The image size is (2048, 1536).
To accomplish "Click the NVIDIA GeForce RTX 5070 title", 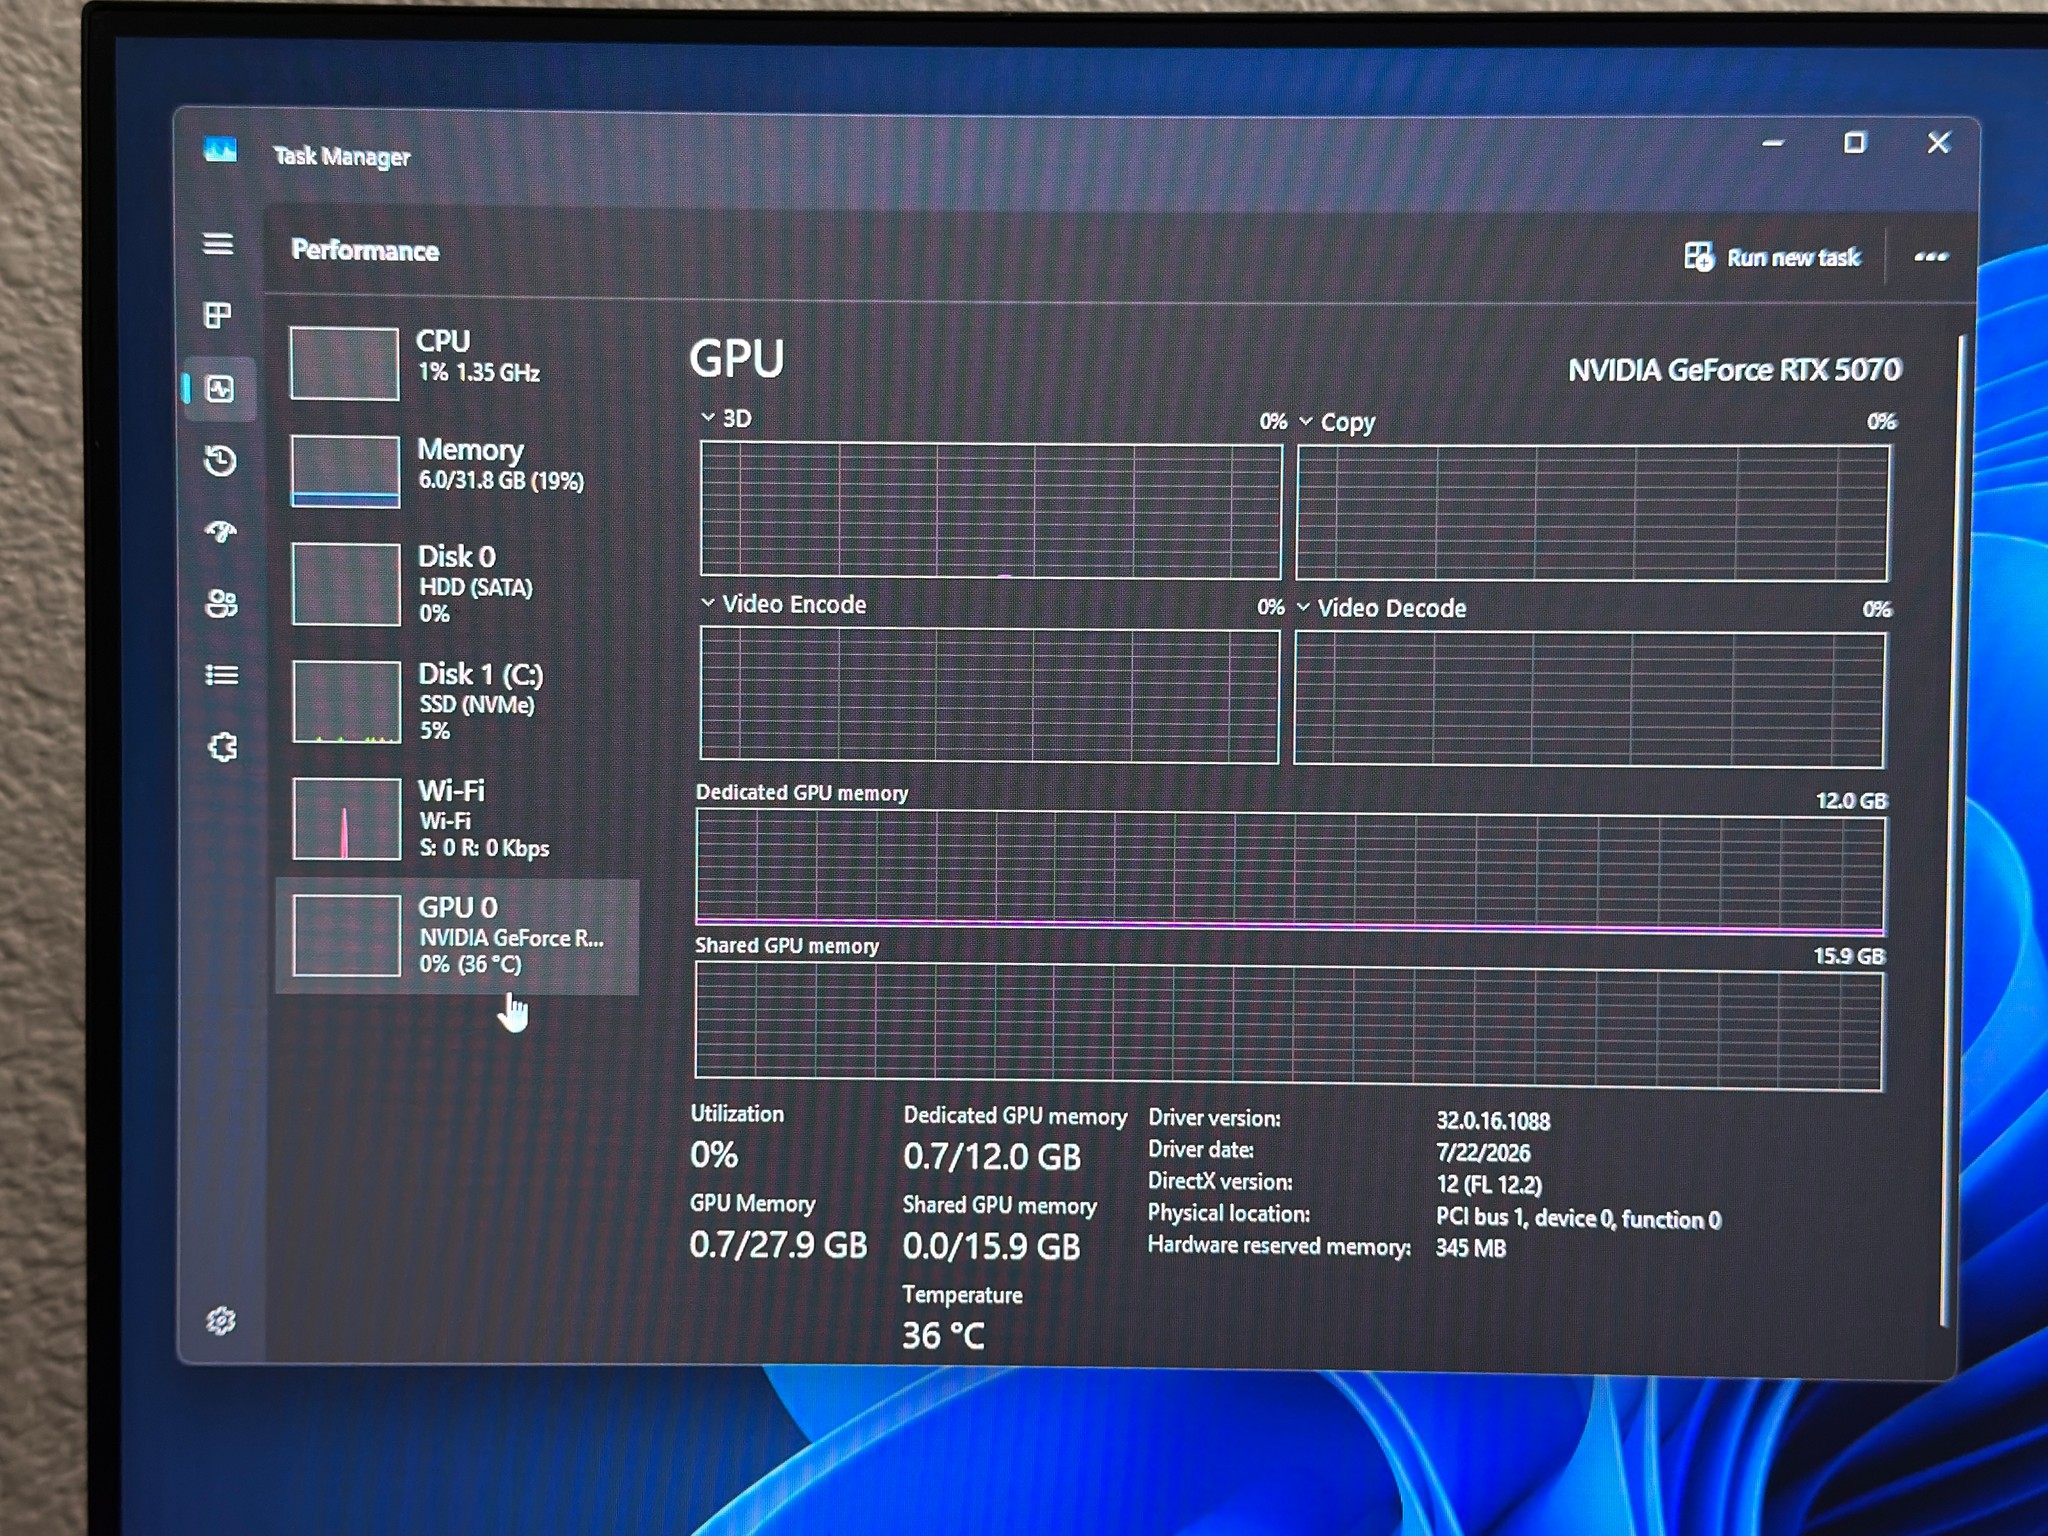I will [x=1734, y=370].
